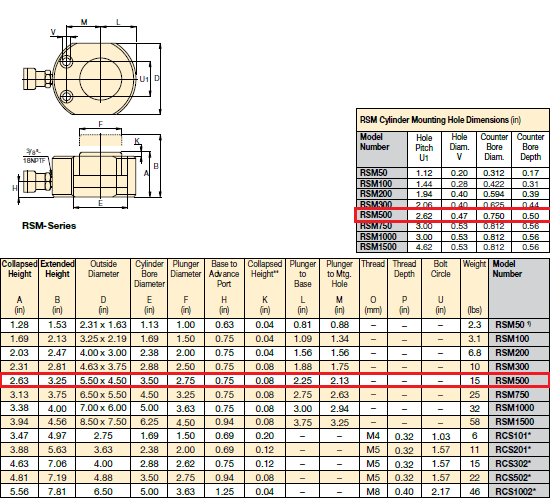Select the Outside Diameter D header
Image resolution: width=550 pixels, height=499 pixels.
click(103, 288)
